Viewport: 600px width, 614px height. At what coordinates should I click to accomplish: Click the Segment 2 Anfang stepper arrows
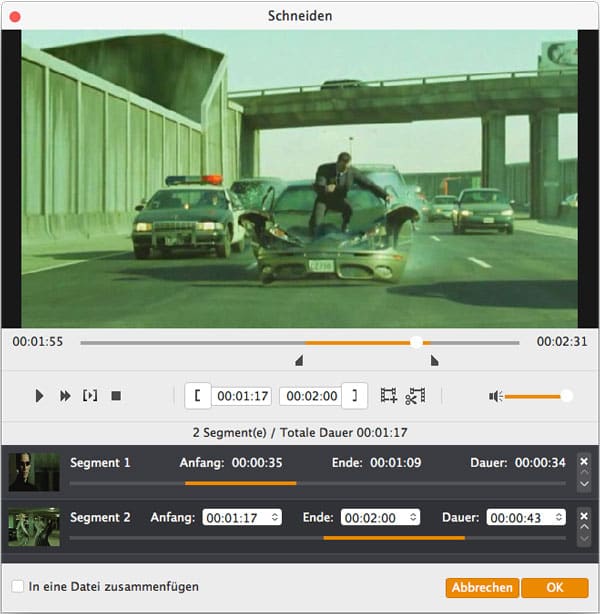point(275,518)
